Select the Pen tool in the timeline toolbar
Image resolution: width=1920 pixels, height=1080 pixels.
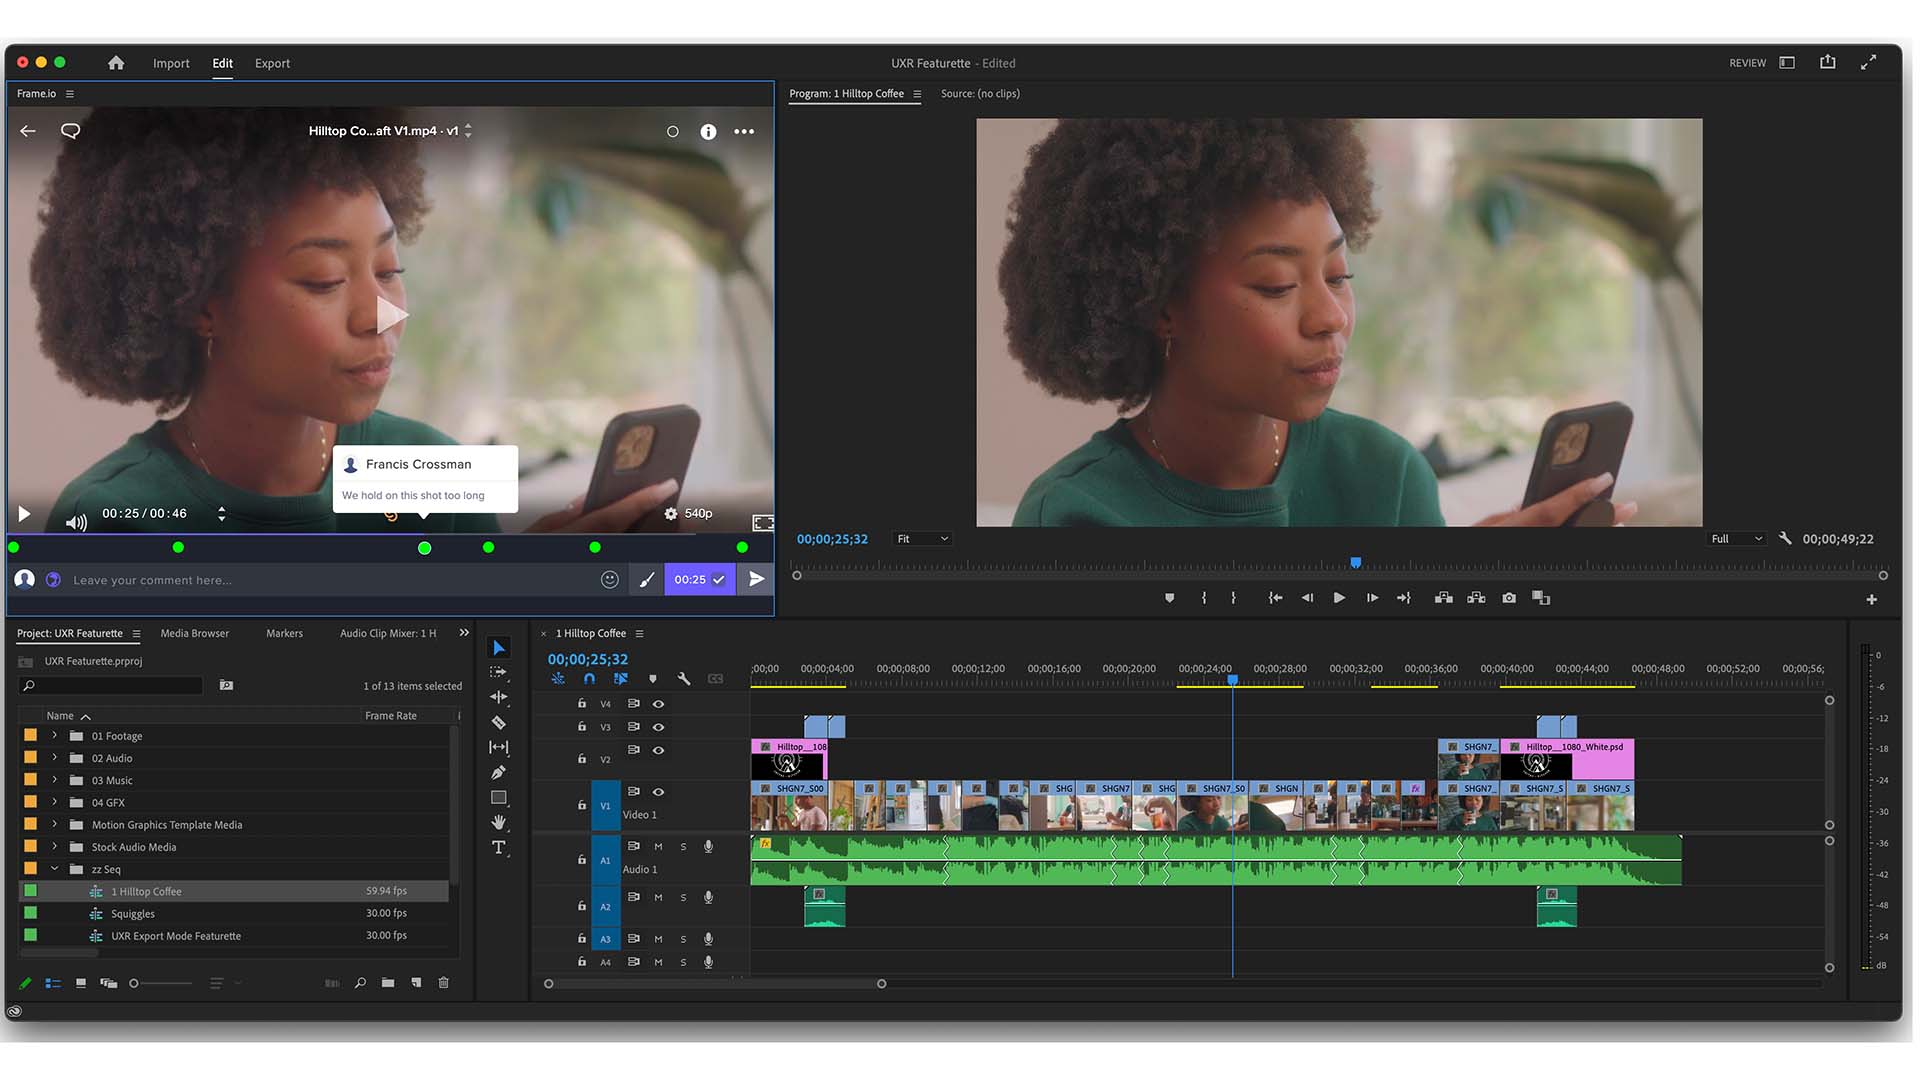pos(500,772)
